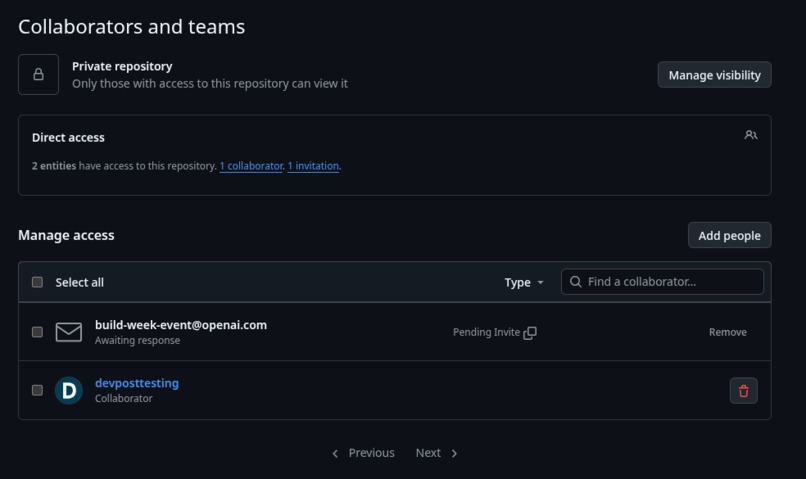806x479 pixels.
Task: Click the Select all label
Action: coord(80,282)
